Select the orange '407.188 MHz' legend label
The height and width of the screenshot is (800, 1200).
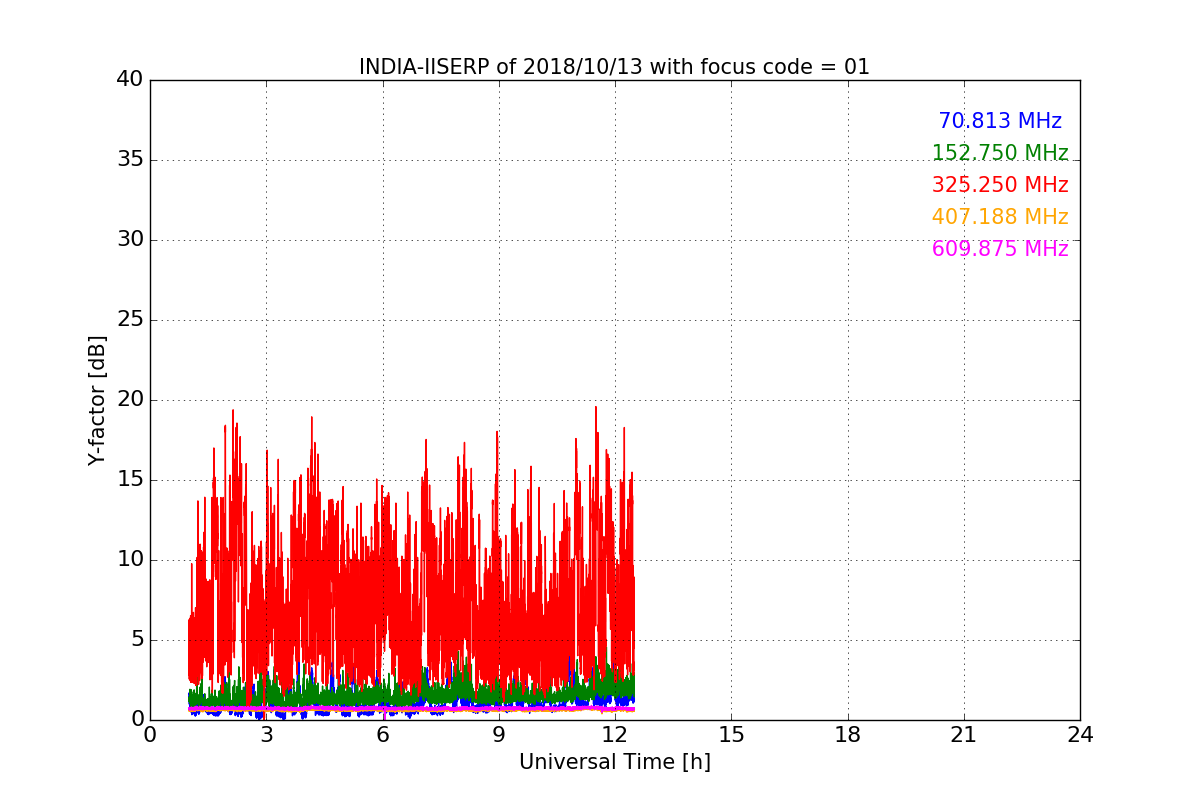(x=1000, y=217)
